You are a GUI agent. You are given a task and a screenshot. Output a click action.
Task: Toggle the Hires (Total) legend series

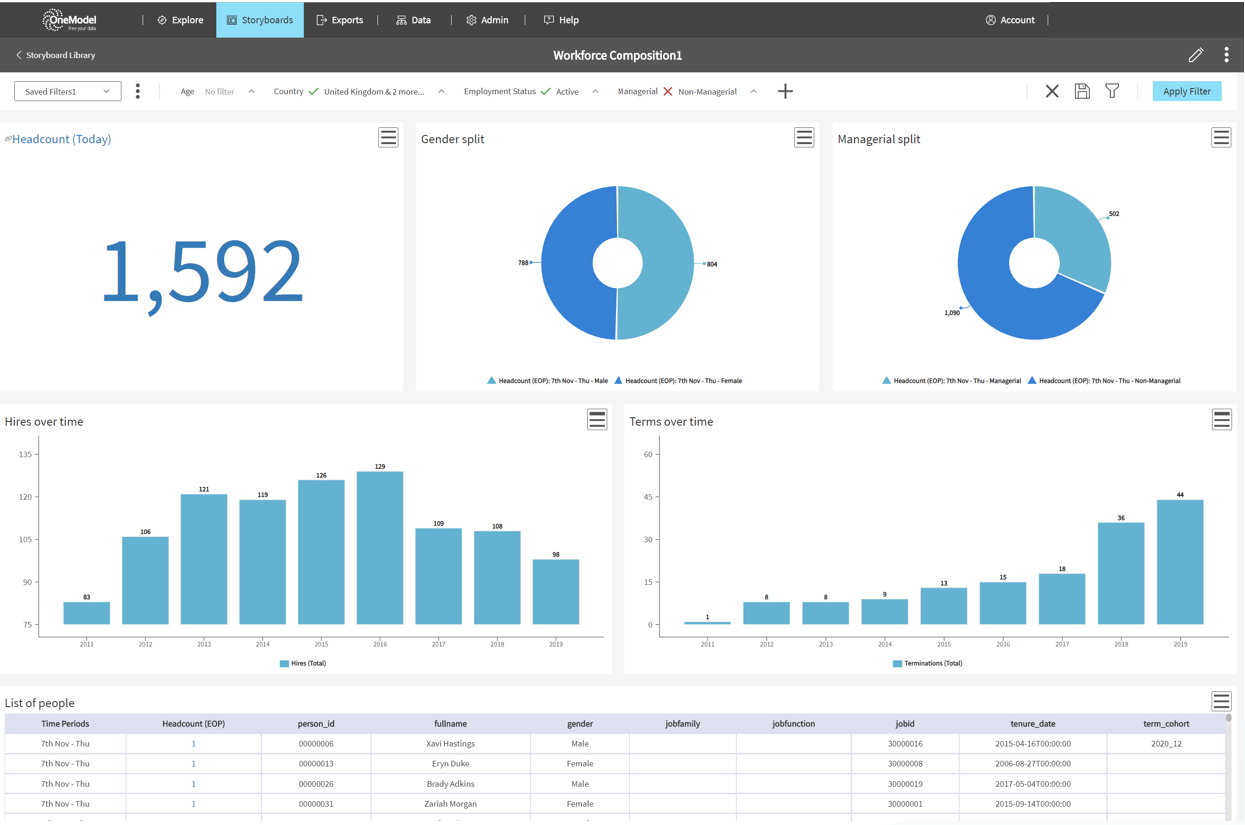(x=303, y=664)
